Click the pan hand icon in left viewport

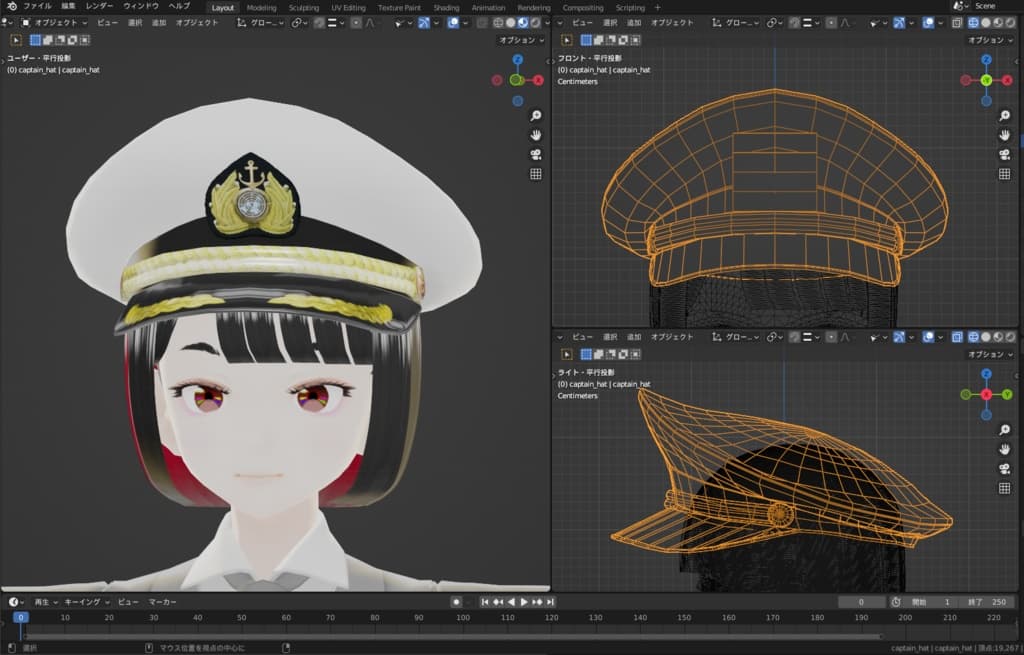click(535, 135)
